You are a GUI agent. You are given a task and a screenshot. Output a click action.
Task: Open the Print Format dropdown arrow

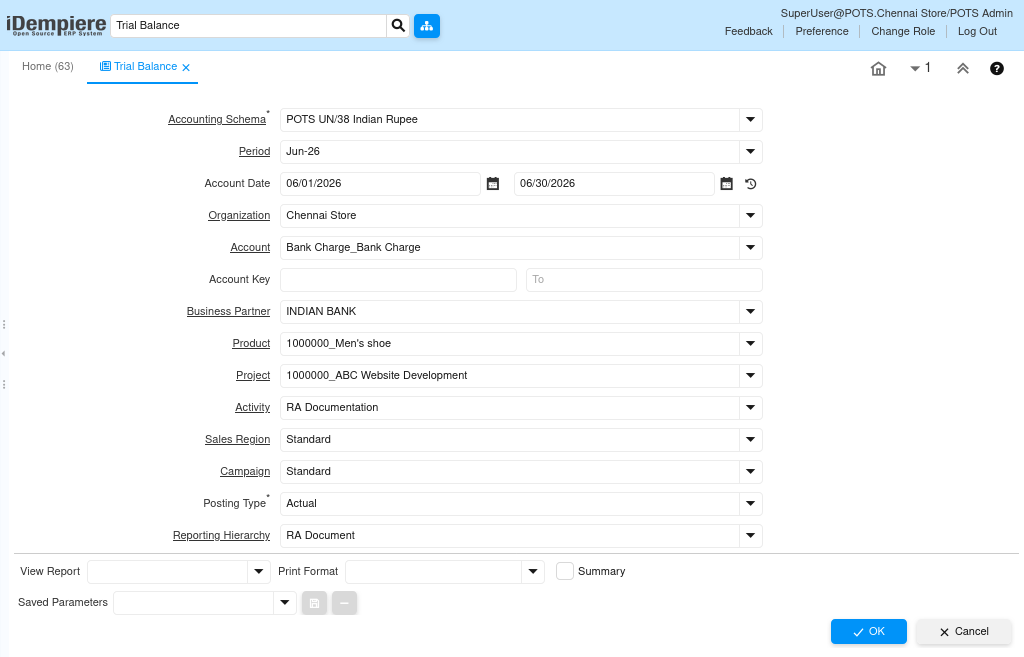[x=533, y=571]
